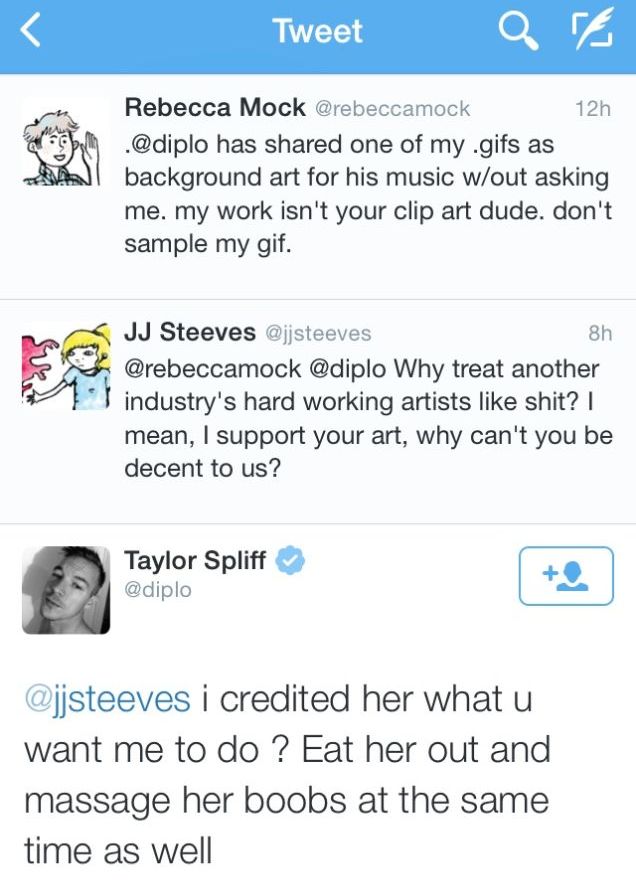Open JJ Steeves' reply tweet text

368,418
